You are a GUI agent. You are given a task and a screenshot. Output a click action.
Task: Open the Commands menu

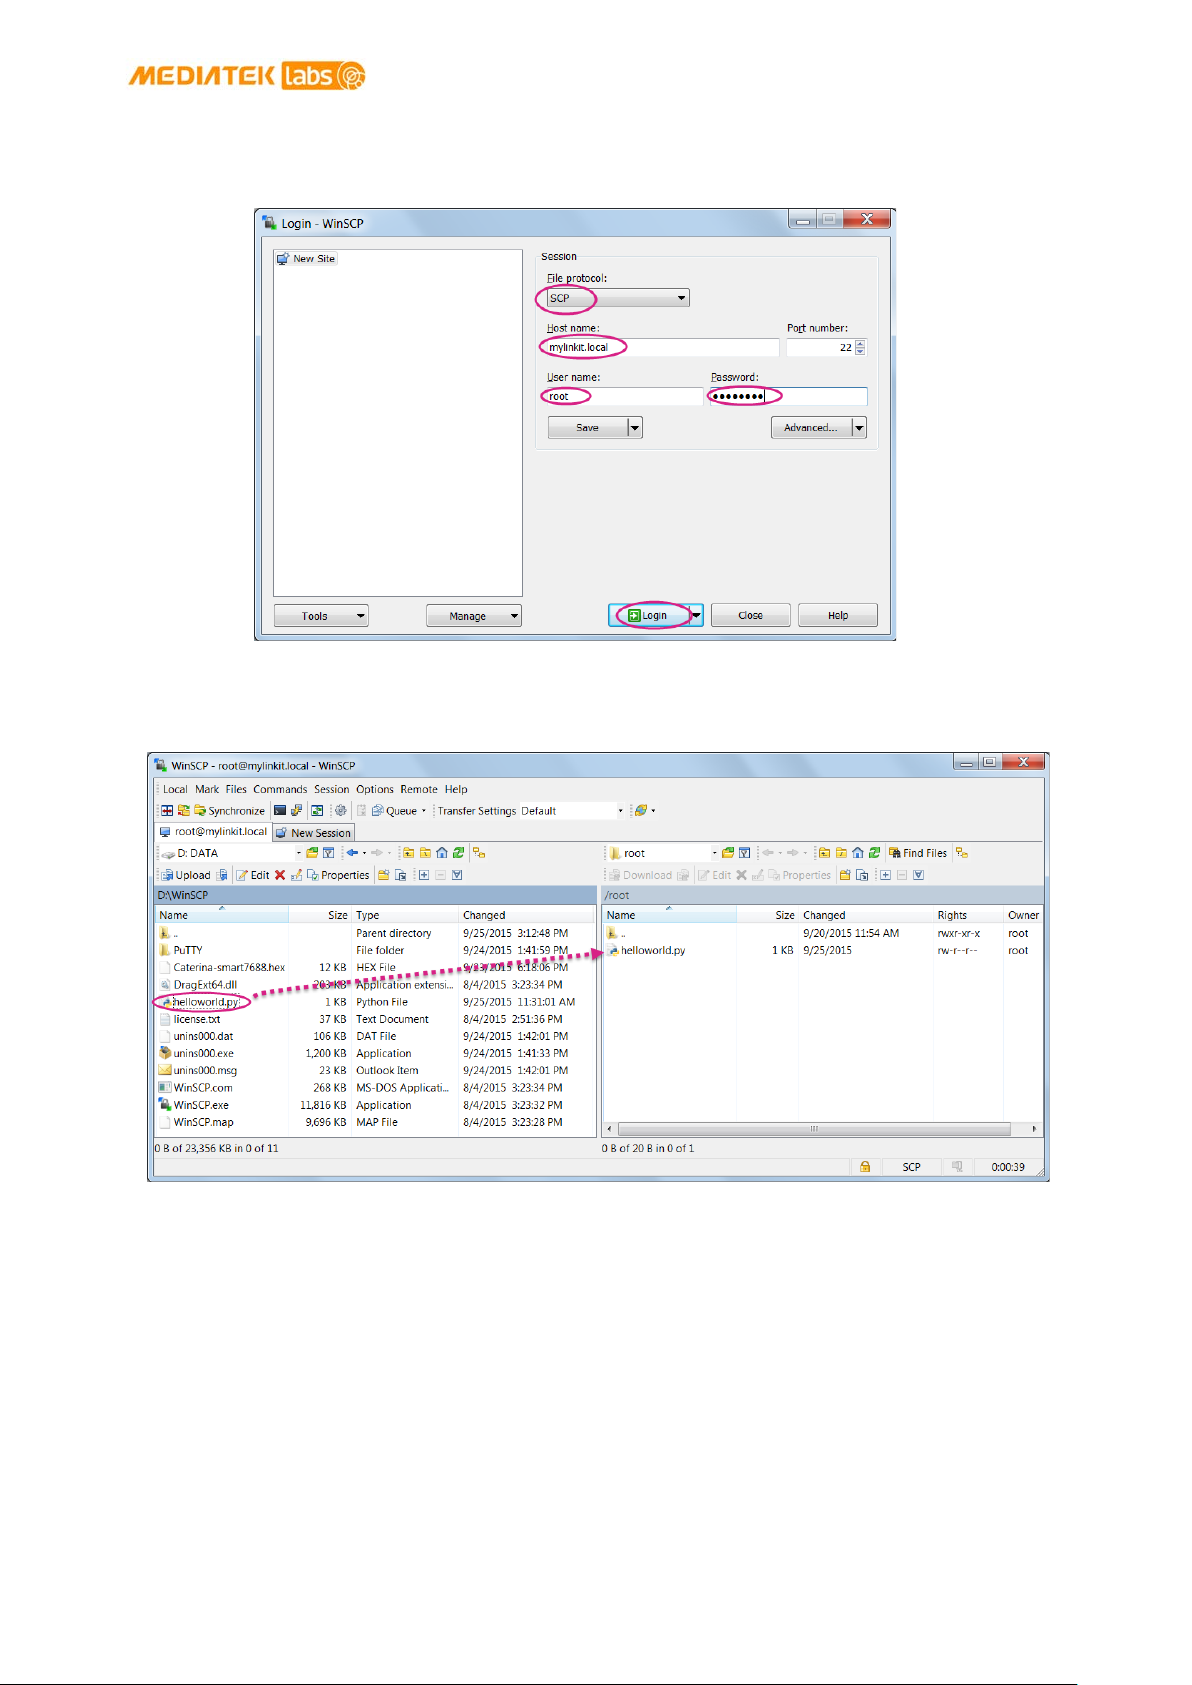pos(280,789)
